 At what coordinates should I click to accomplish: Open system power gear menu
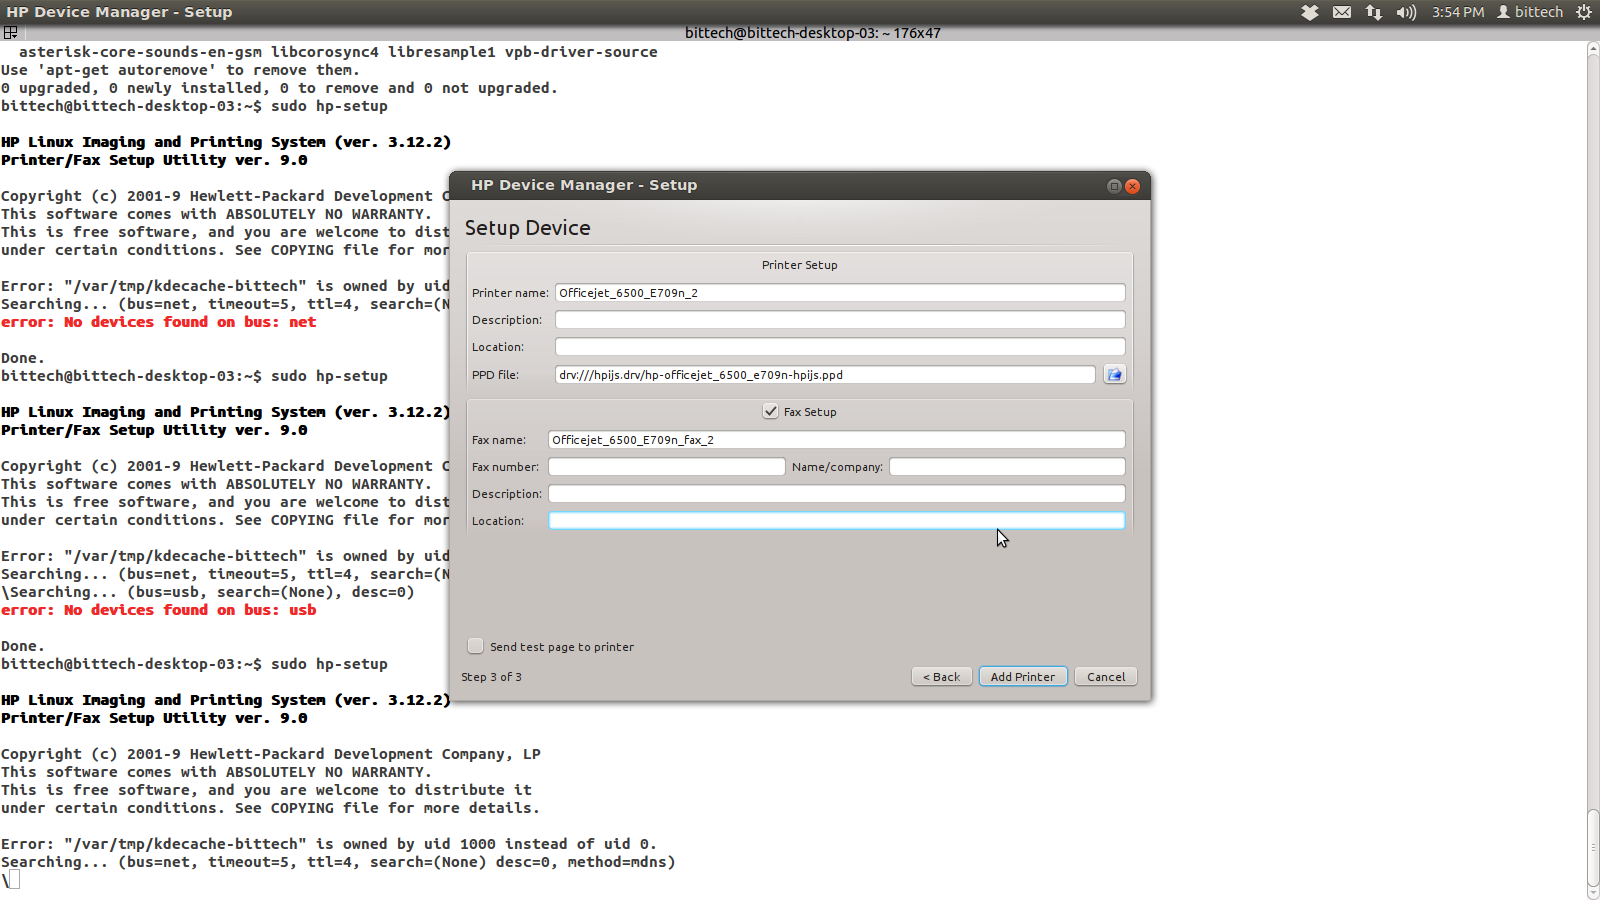tap(1584, 12)
